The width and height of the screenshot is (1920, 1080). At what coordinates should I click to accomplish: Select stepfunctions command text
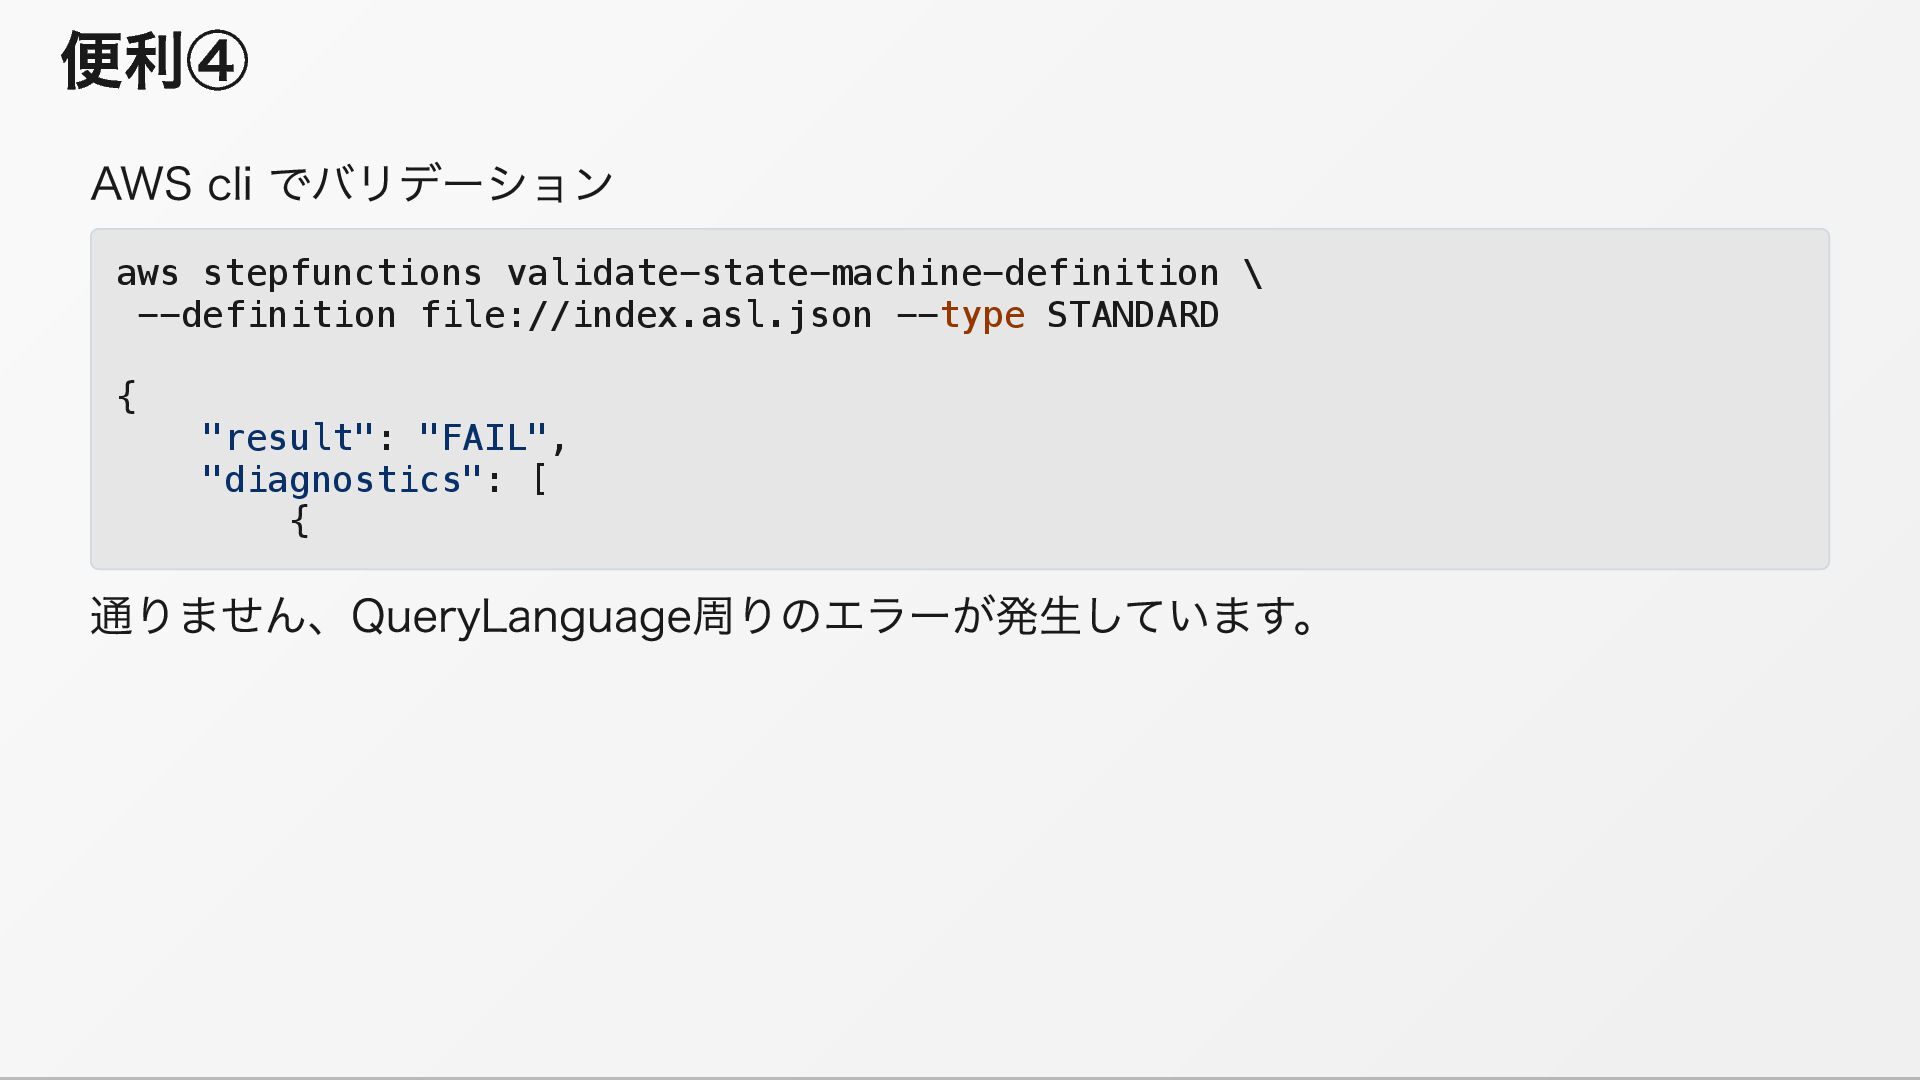342,273
